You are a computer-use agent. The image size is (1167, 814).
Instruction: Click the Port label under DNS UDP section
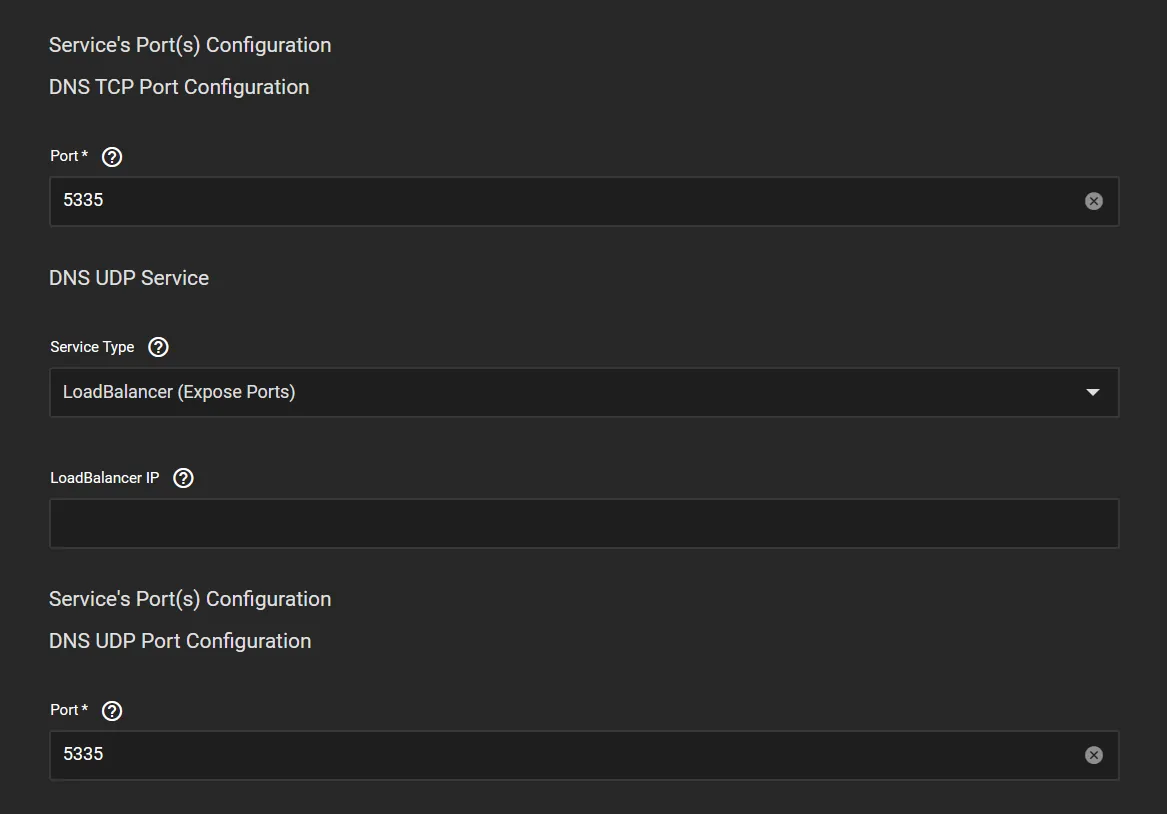[68, 710]
